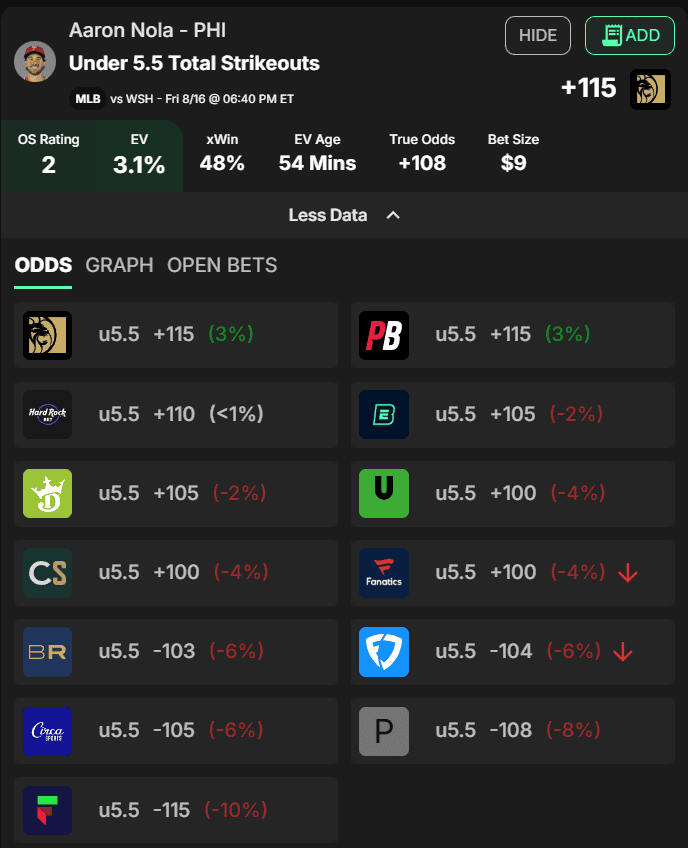This screenshot has height=848, width=688.
Task: Click the BetMGM lion sportsbook icon in odds list
Action: pos(48,335)
